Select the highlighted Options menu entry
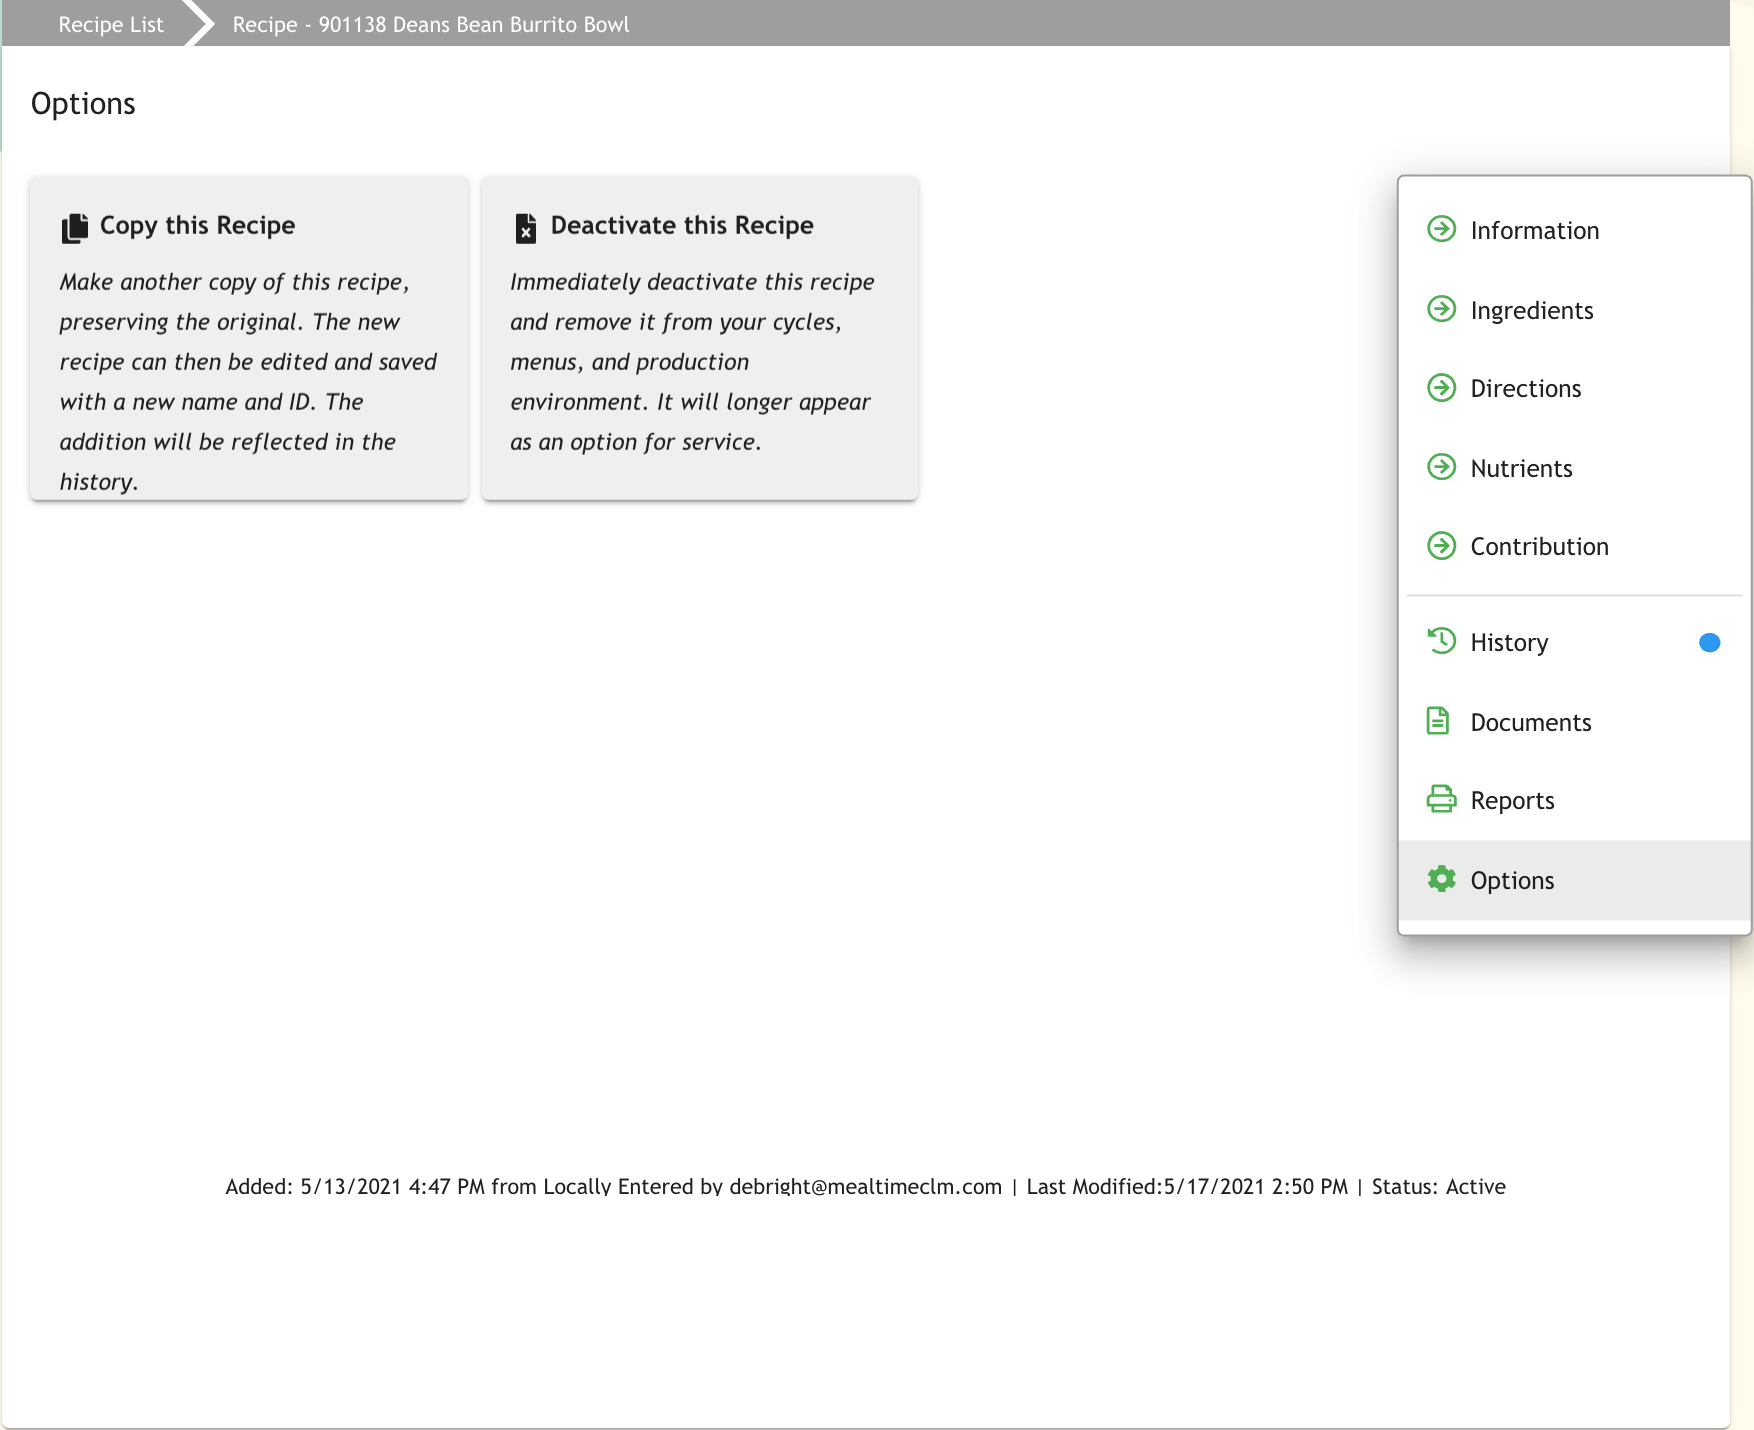 click(x=1574, y=880)
